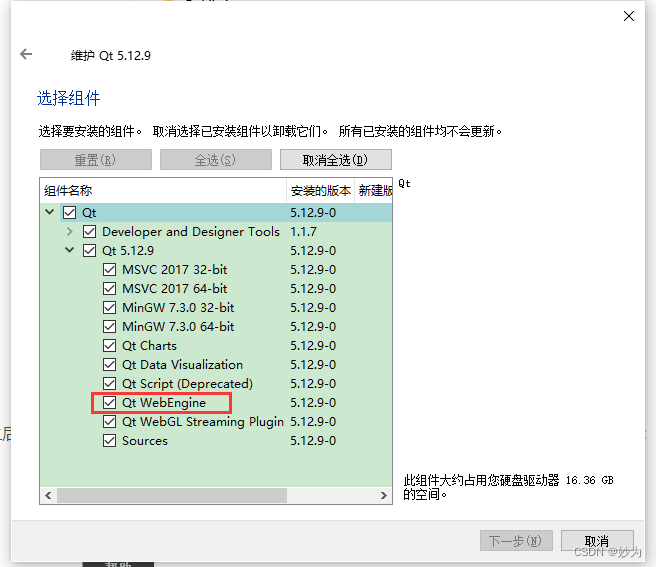Click the 全选(S) button
The image size is (656, 567).
coord(215,160)
